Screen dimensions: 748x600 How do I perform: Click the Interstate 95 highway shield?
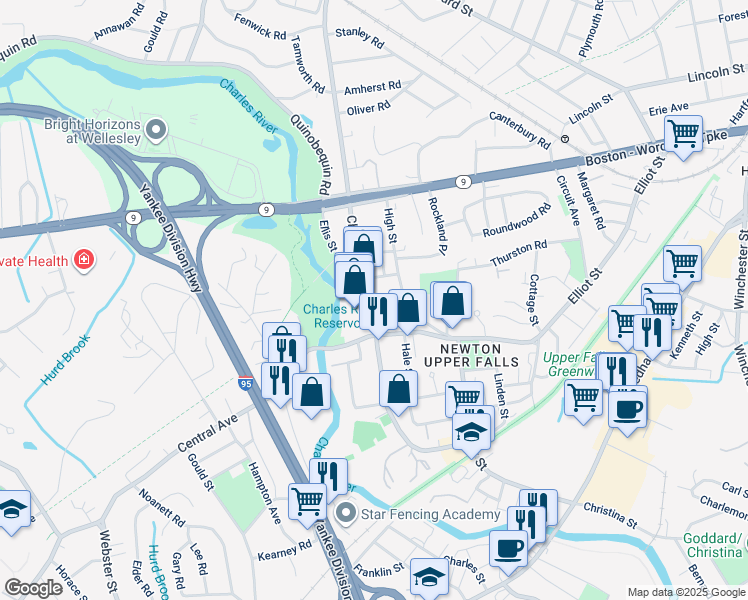[x=246, y=383]
